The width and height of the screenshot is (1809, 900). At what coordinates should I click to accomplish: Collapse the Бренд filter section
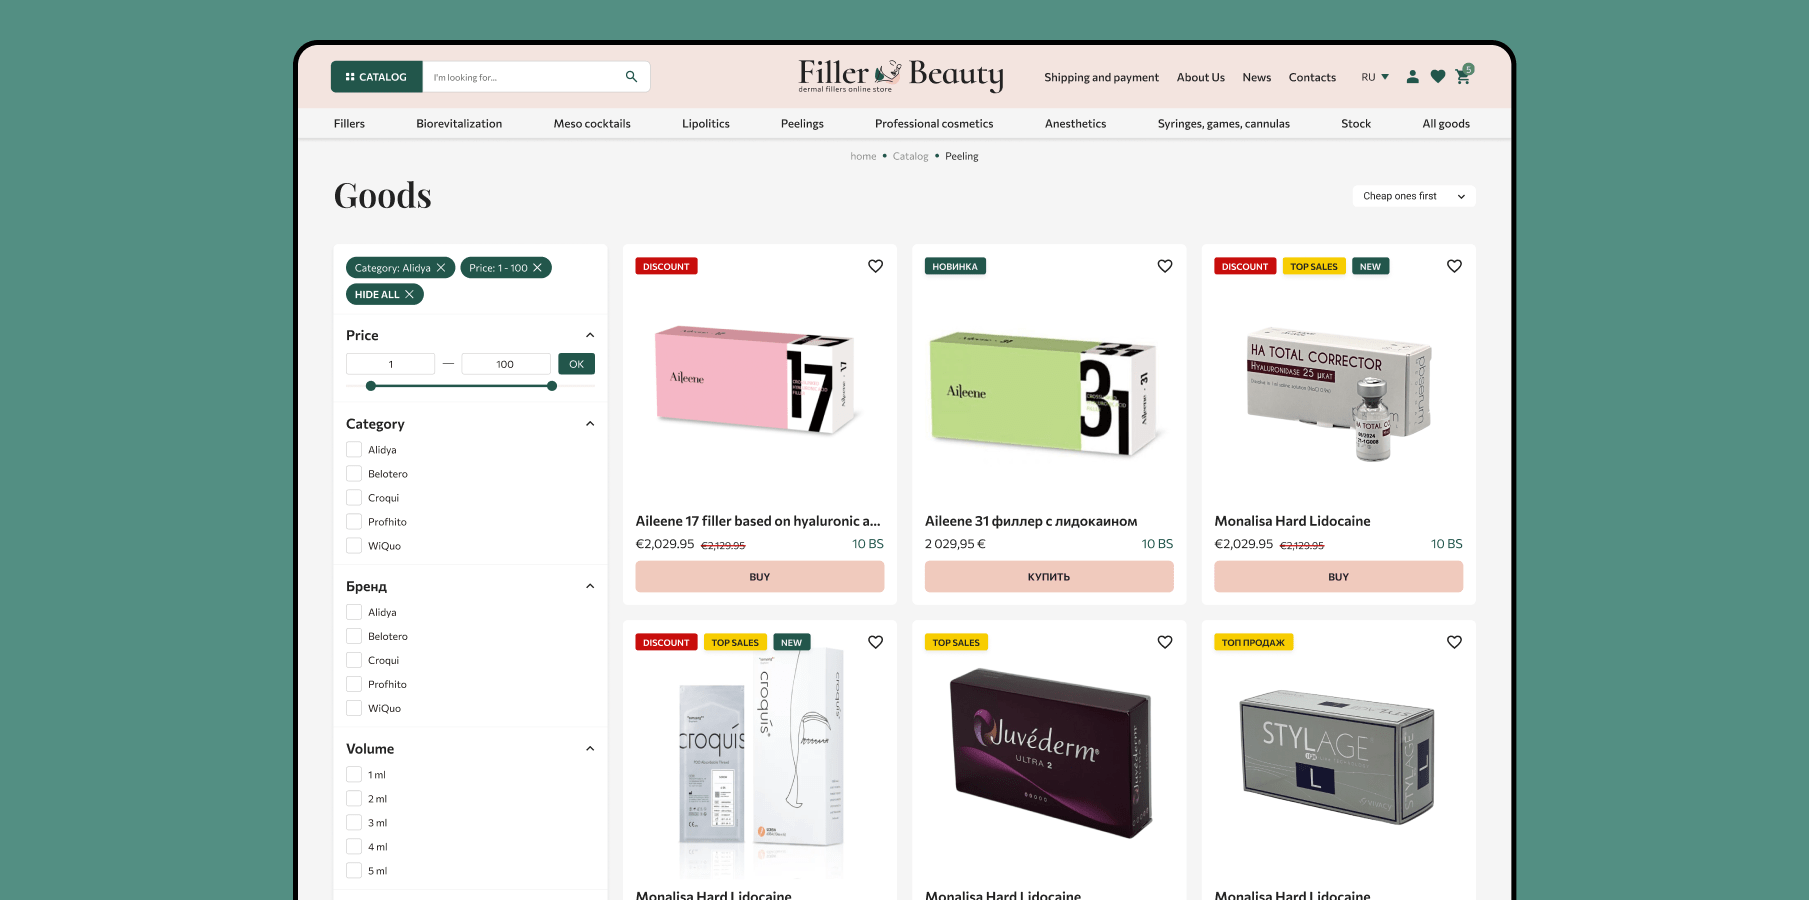coord(590,586)
